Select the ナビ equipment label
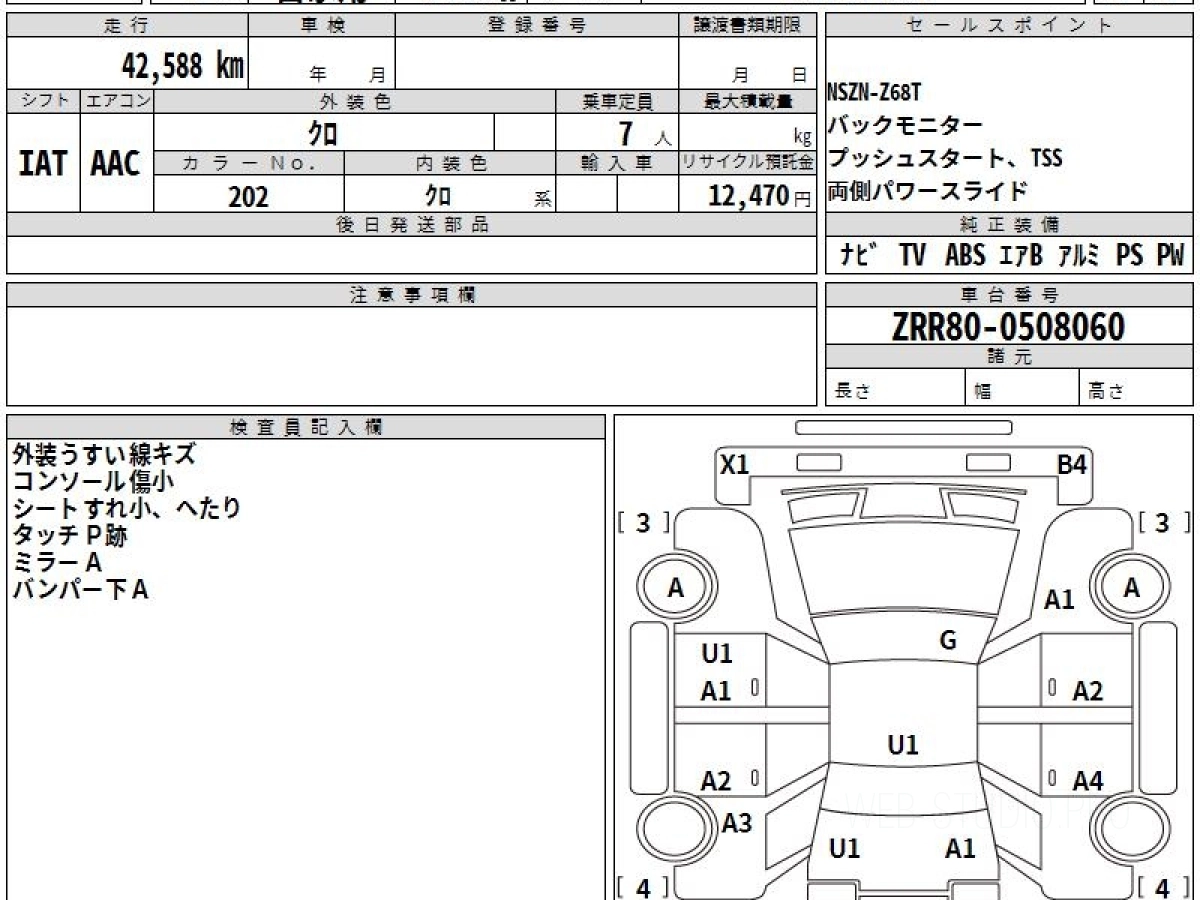The image size is (1200, 900). (x=858, y=256)
